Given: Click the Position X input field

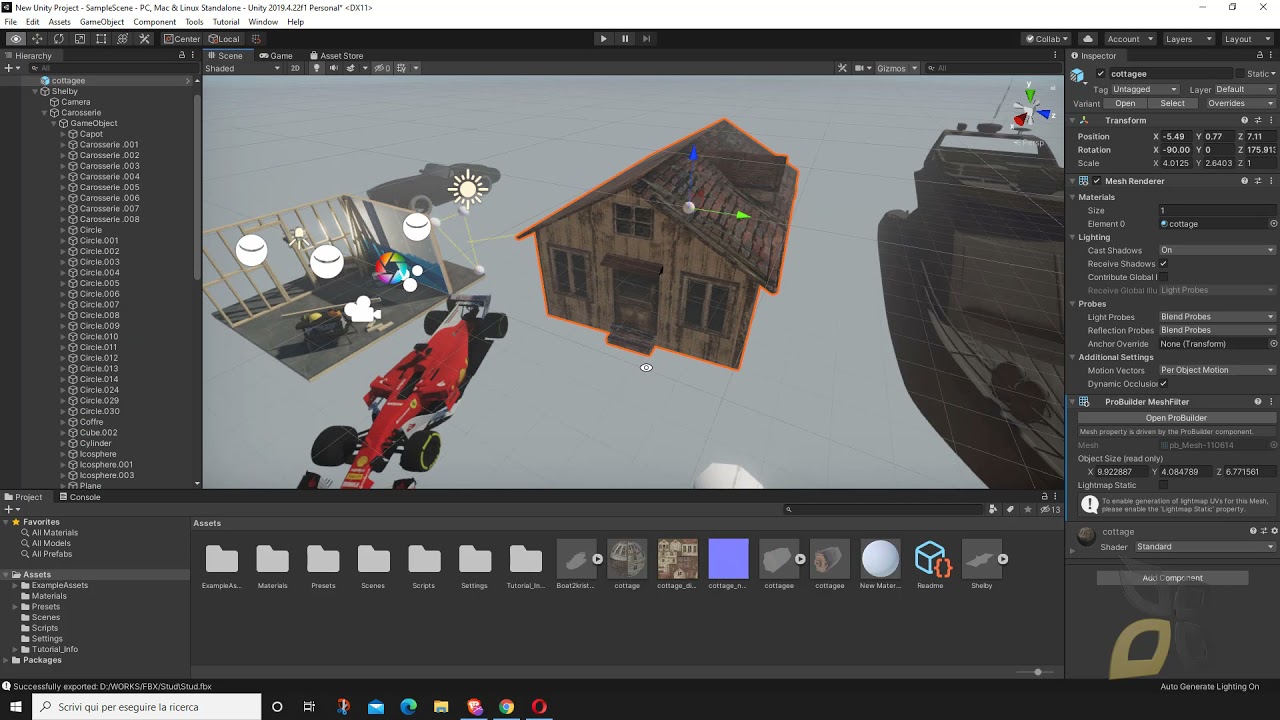Looking at the screenshot, I should pos(1177,136).
